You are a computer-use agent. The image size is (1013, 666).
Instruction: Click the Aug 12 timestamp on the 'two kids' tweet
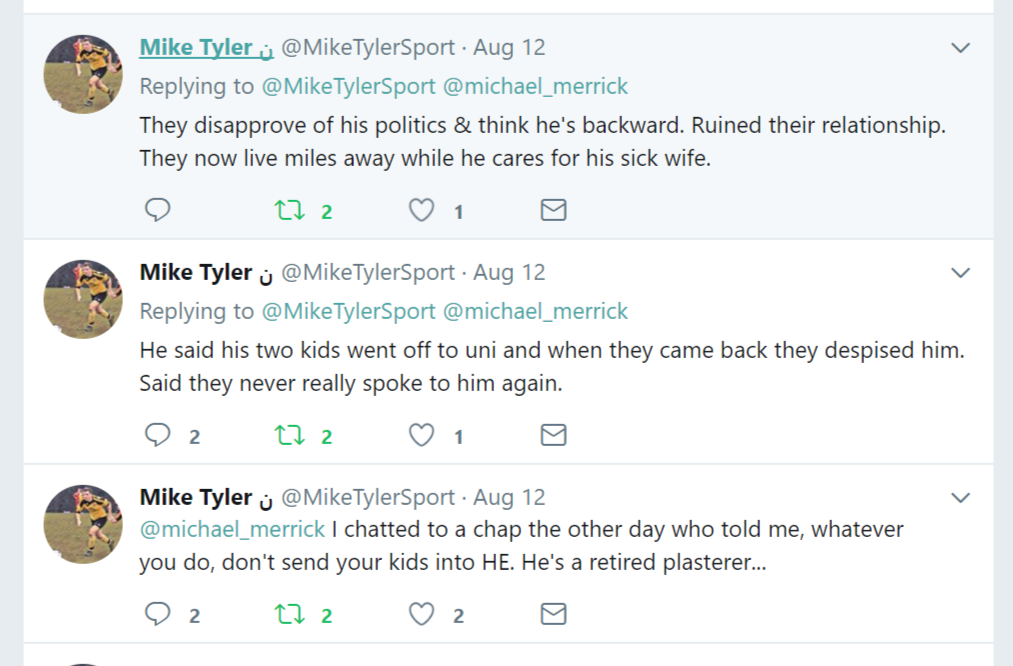tap(509, 272)
